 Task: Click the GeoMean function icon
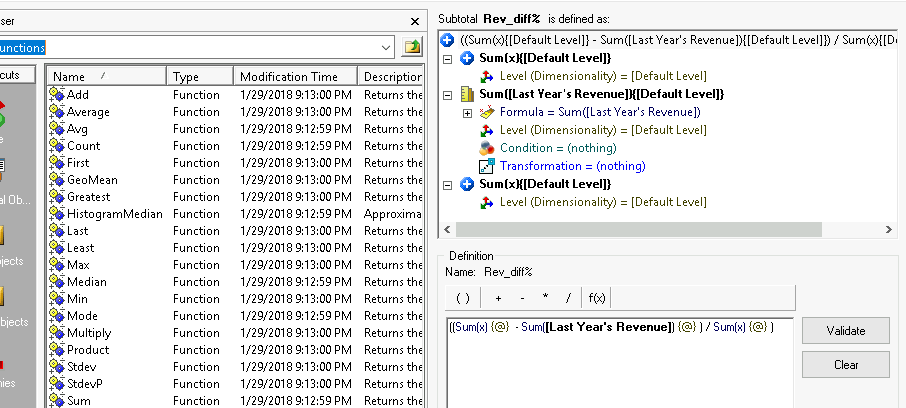coord(57,180)
